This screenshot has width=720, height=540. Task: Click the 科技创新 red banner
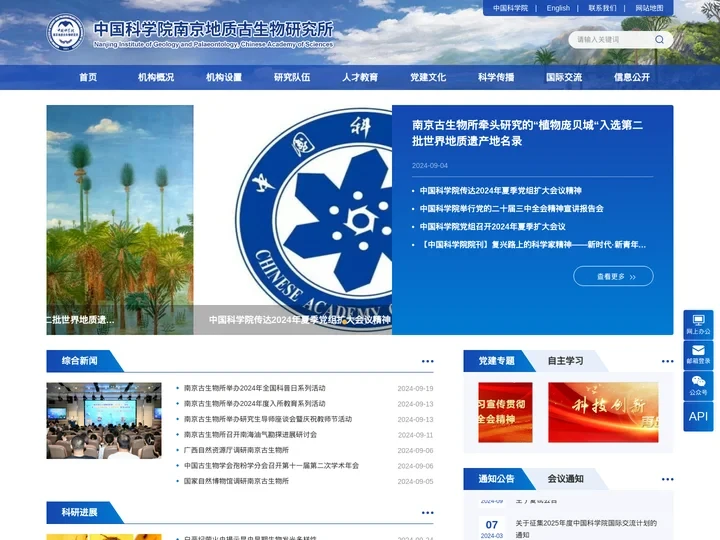pyautogui.click(x=603, y=412)
